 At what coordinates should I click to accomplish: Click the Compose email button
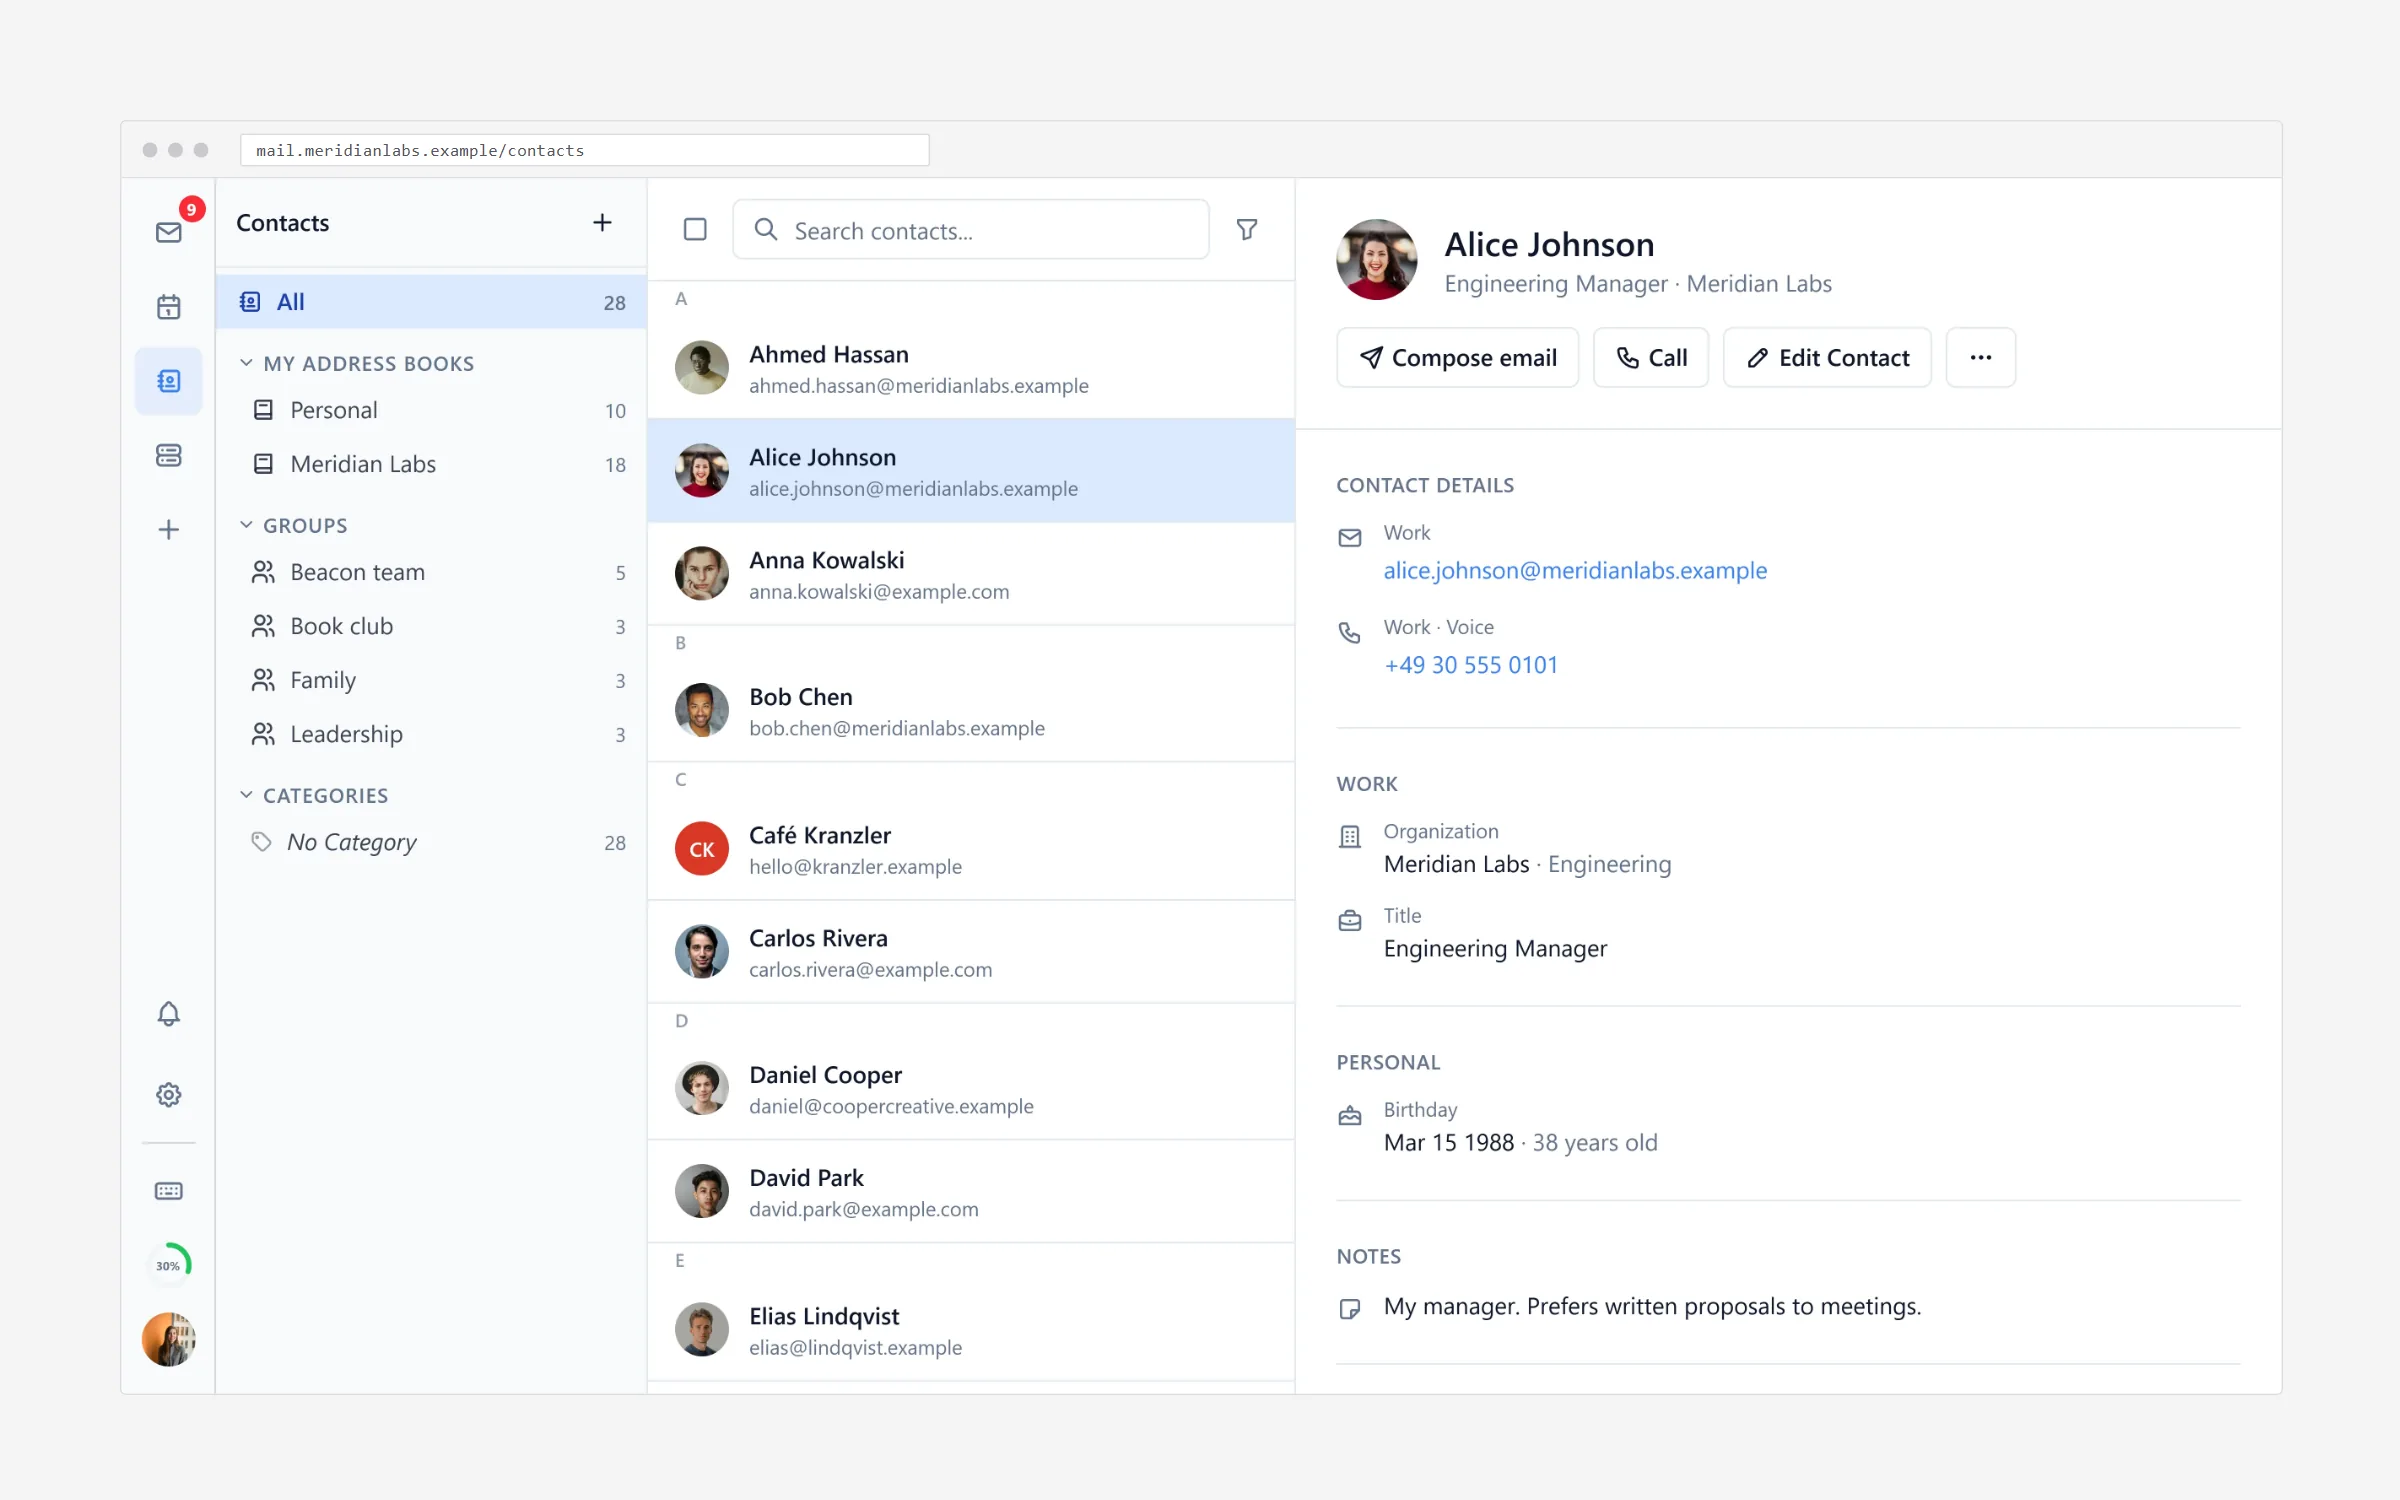(1457, 358)
